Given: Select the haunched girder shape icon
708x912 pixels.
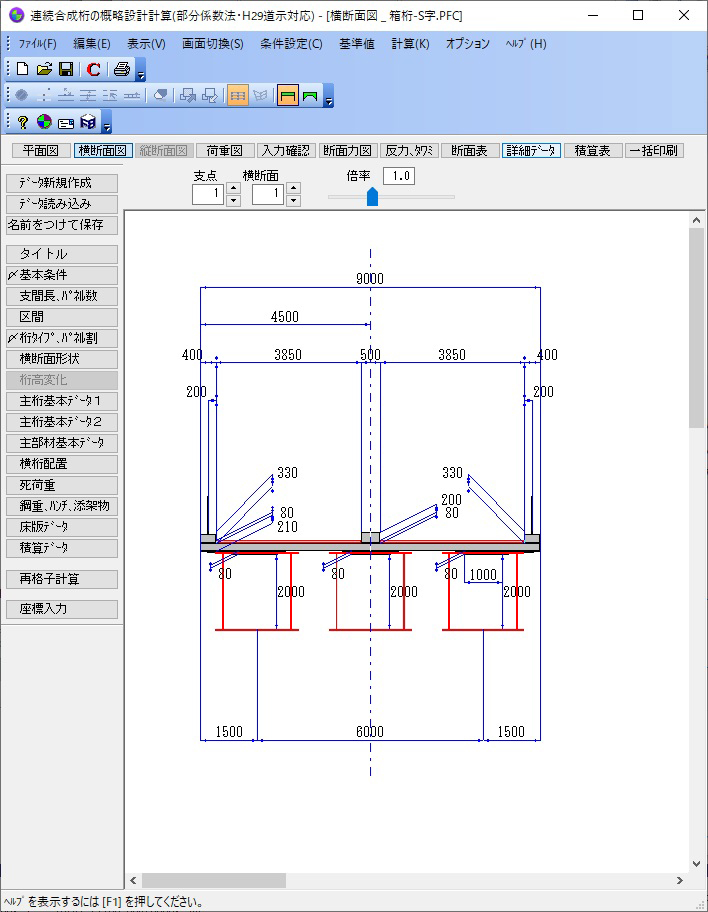Looking at the screenshot, I should 310,95.
